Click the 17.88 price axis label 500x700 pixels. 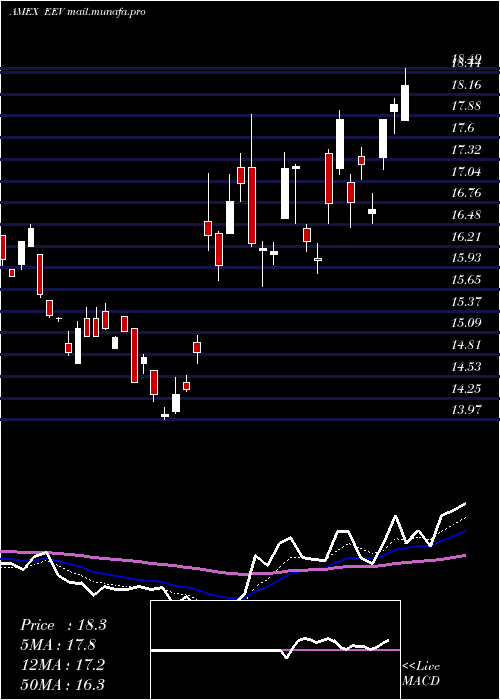coord(466,106)
